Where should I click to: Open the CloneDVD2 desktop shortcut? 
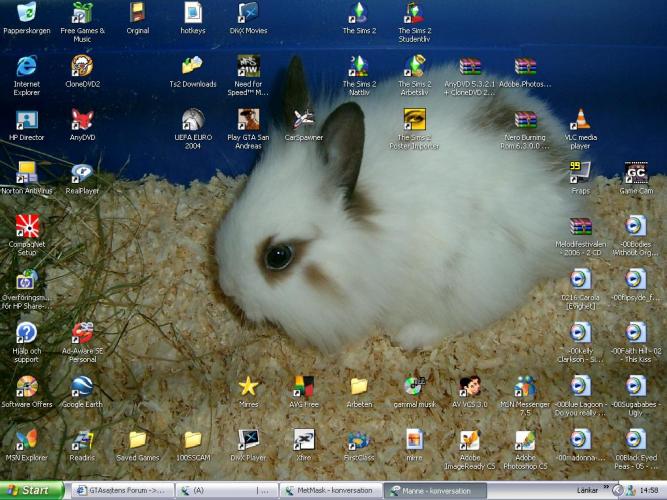coord(82,67)
